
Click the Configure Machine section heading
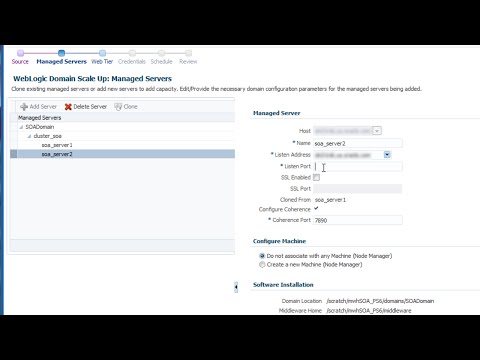279,241
